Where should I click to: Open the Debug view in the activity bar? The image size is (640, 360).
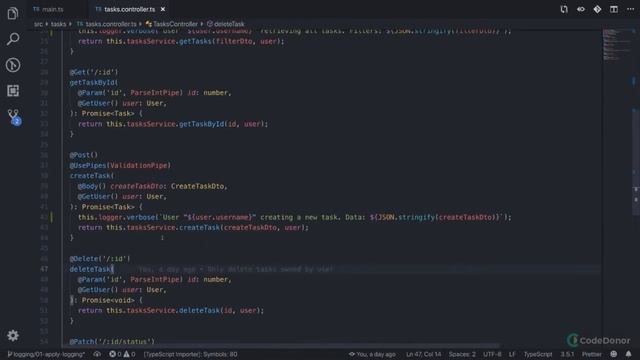click(x=13, y=65)
